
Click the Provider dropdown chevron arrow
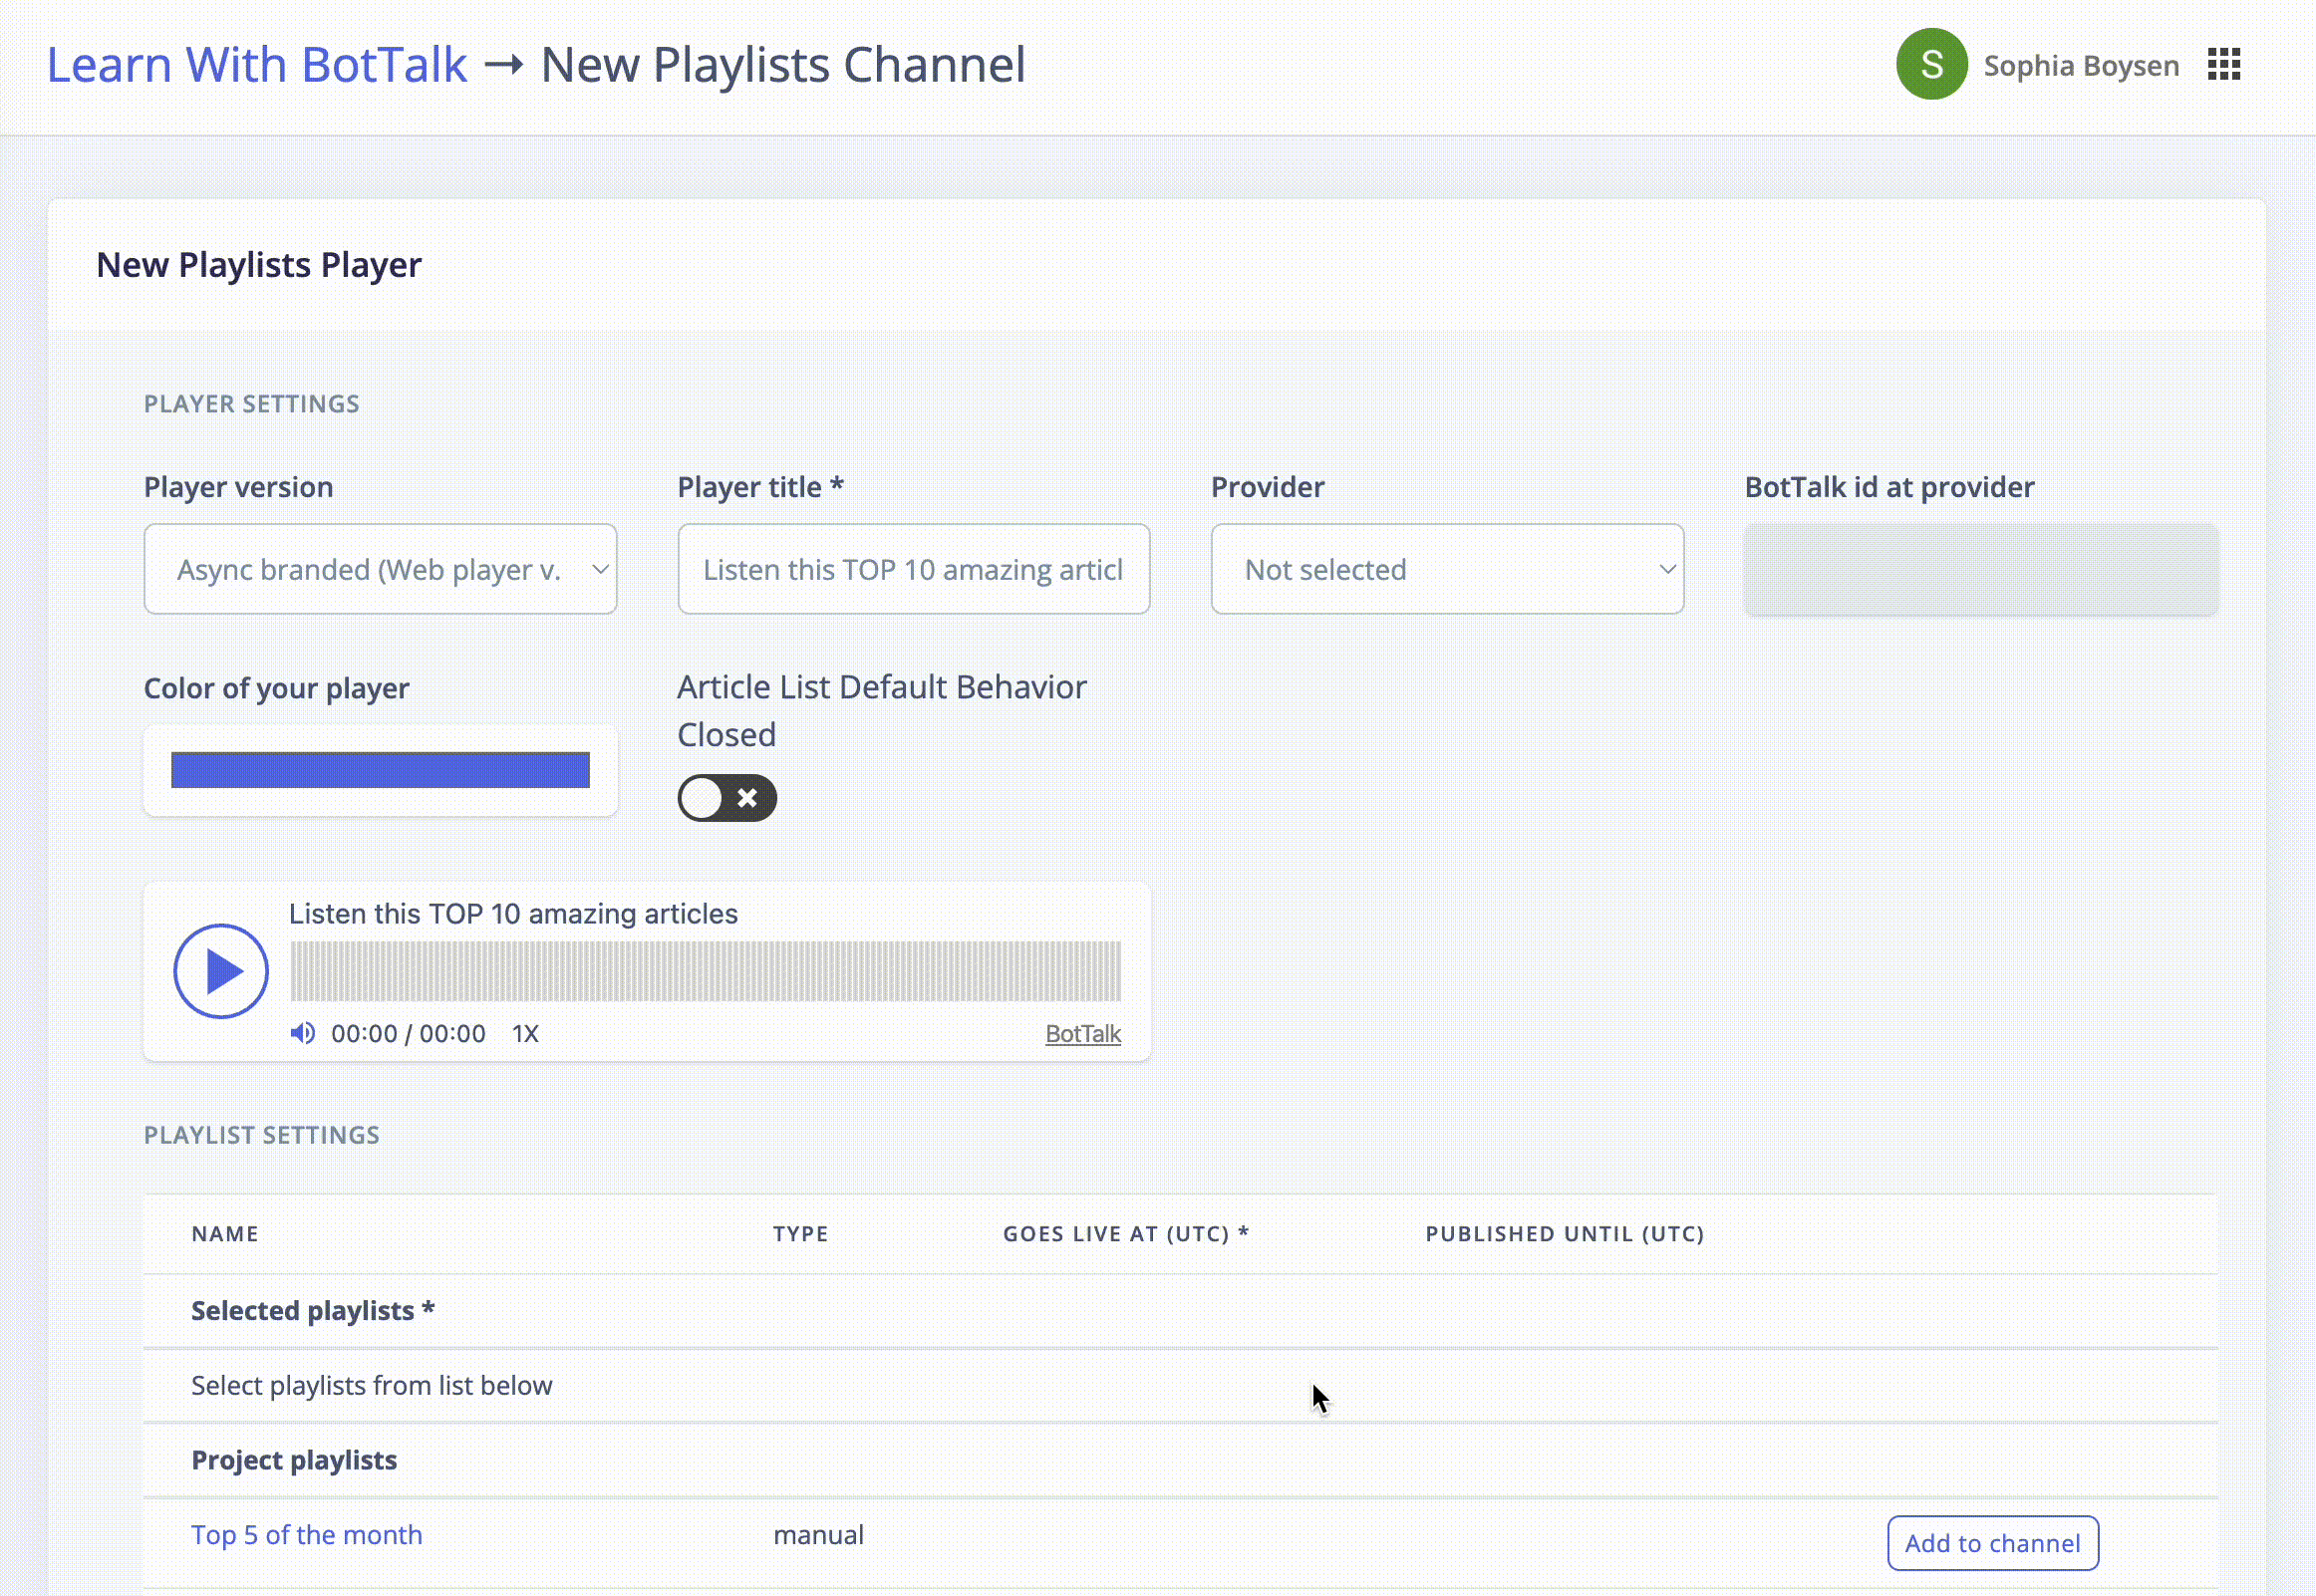1667,569
